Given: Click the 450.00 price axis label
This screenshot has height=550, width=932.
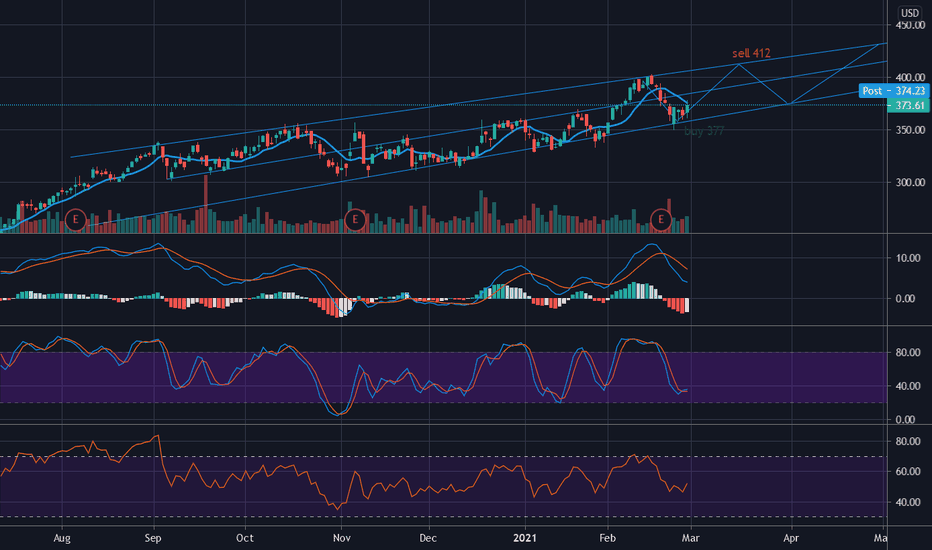Looking at the screenshot, I should [x=910, y=25].
